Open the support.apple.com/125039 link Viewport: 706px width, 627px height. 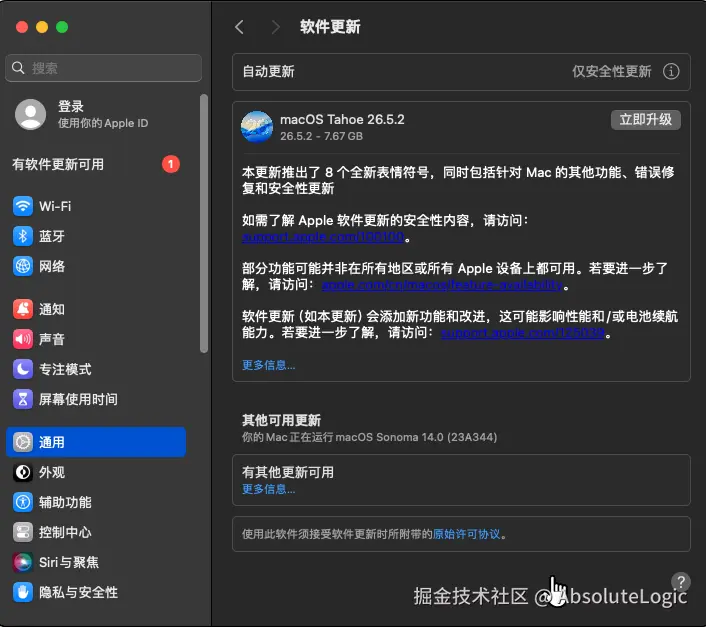(522, 333)
